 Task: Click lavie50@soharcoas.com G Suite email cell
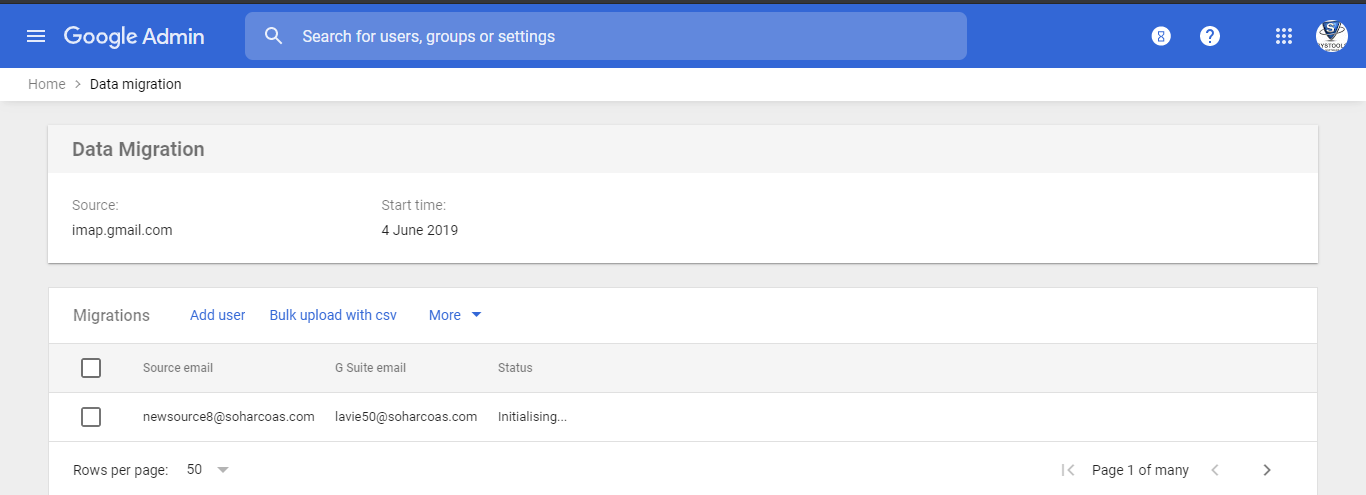[406, 417]
